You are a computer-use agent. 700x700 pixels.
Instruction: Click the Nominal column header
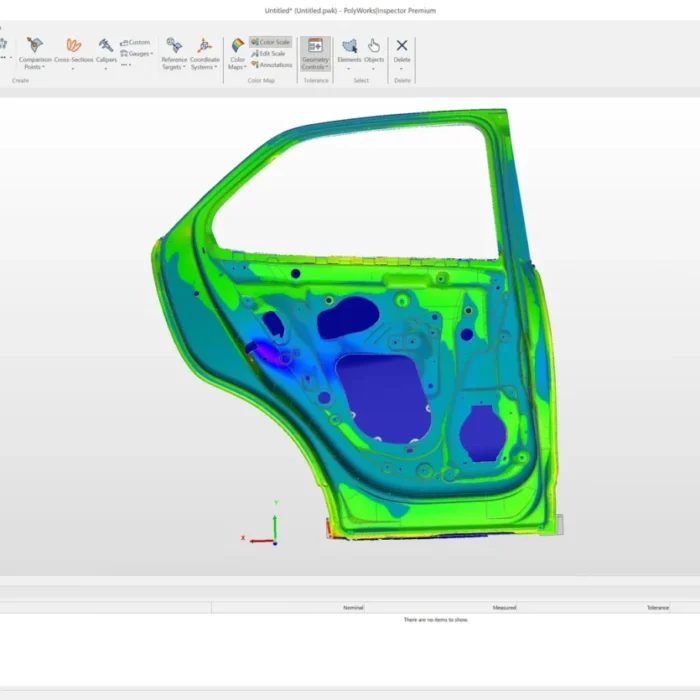[x=353, y=607]
